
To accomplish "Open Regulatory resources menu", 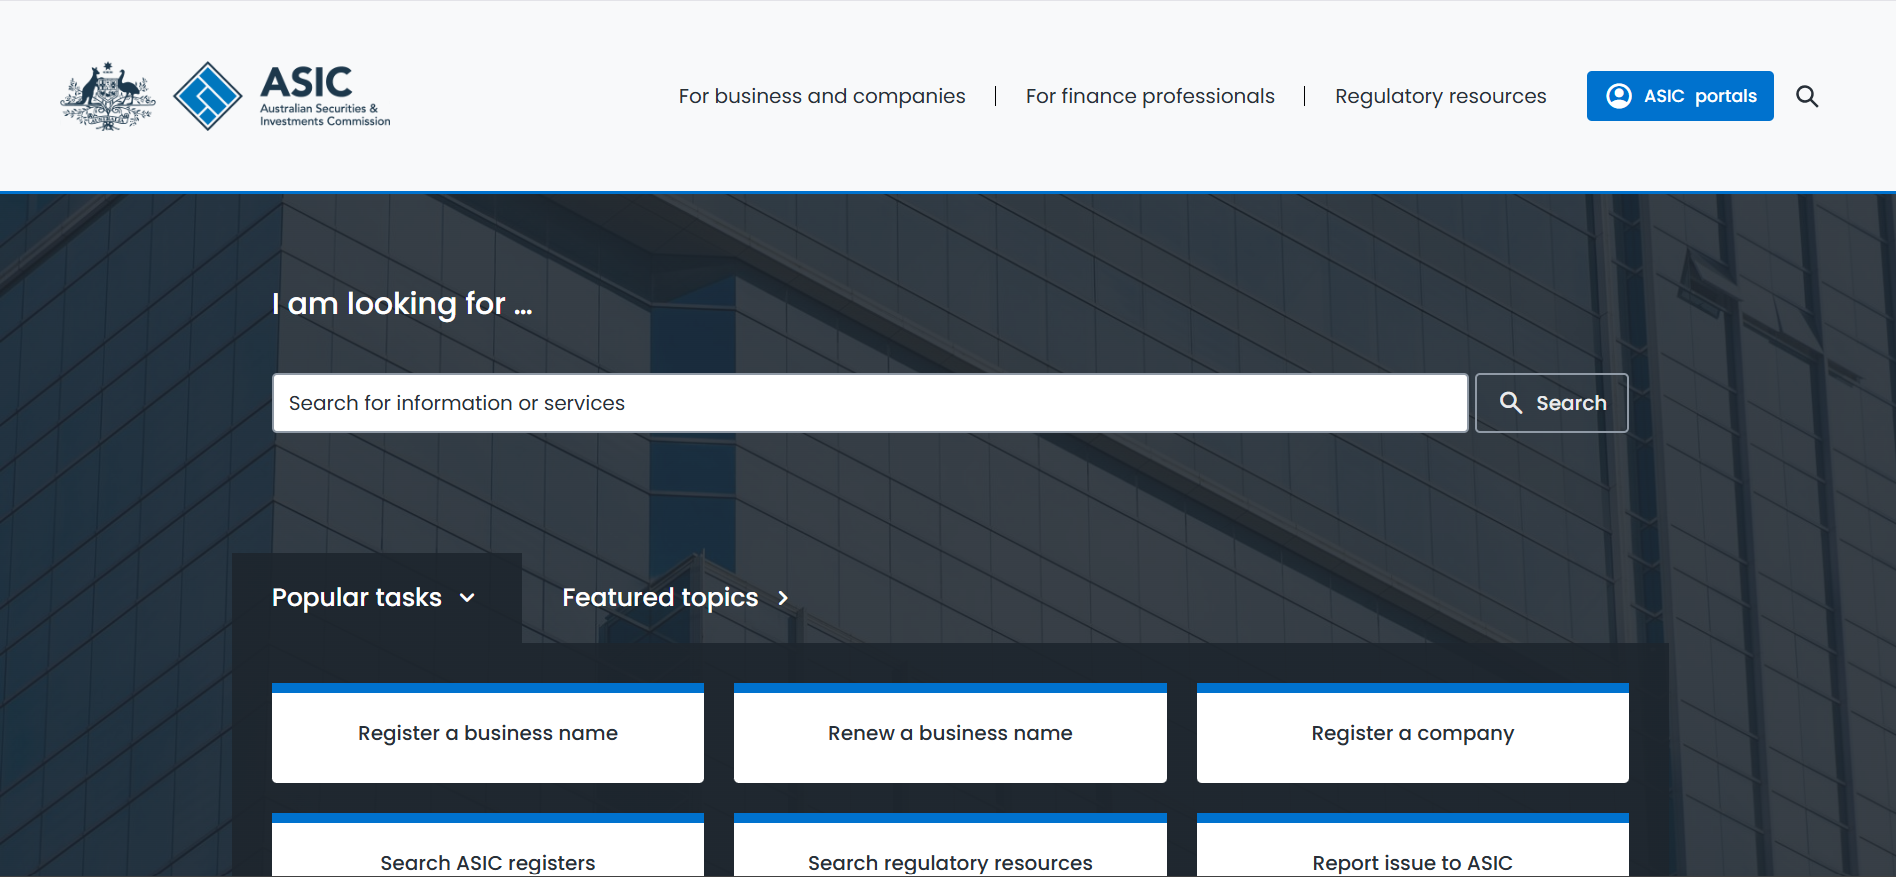I will tap(1440, 96).
